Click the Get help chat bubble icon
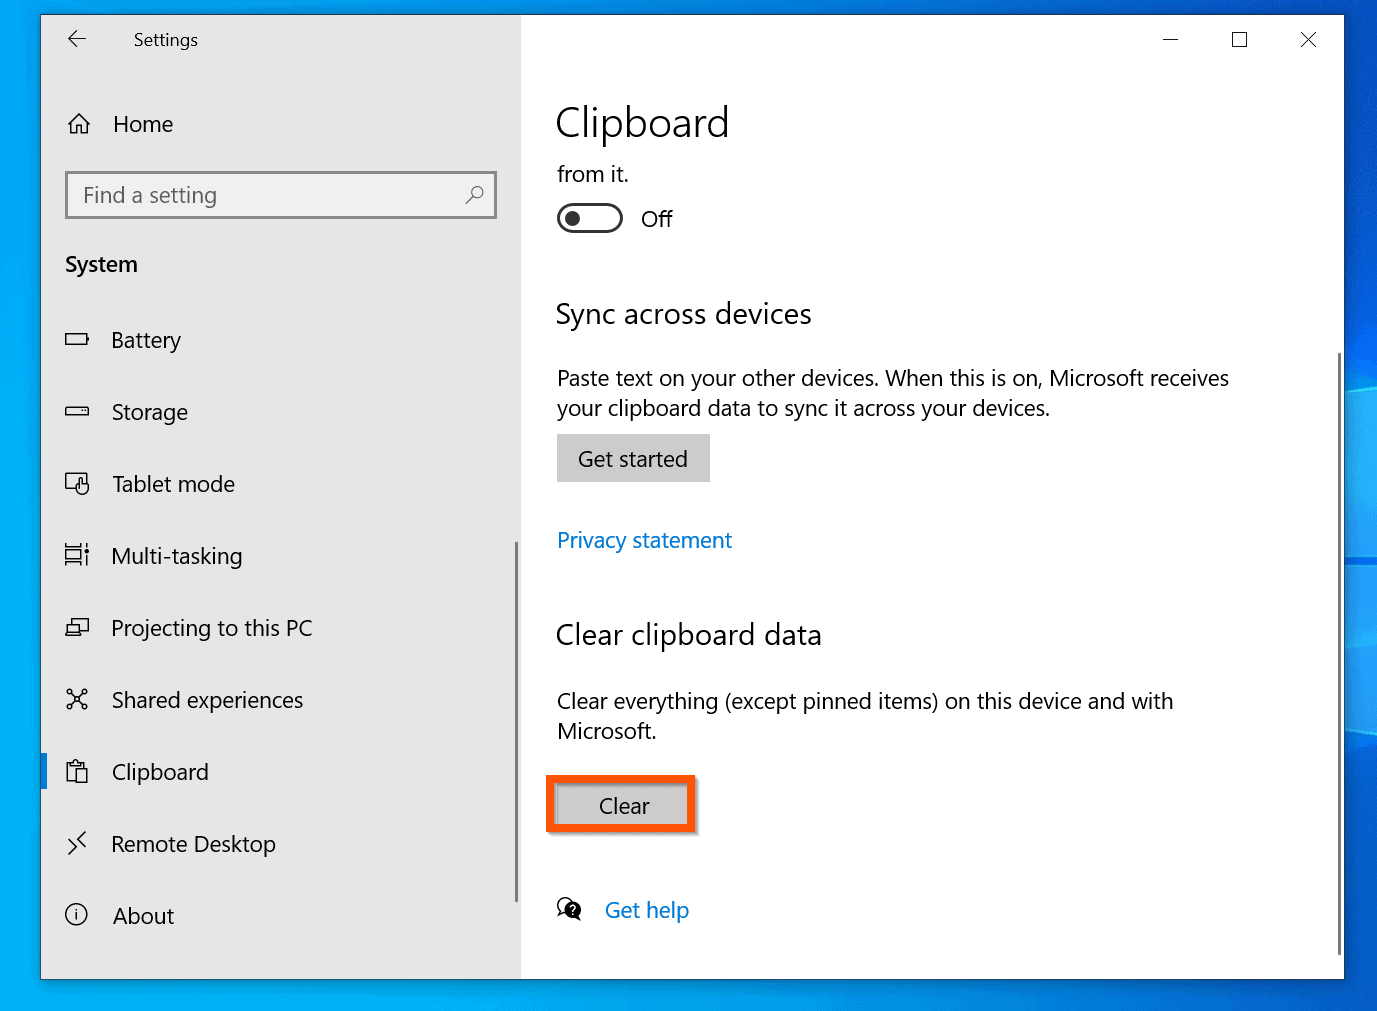The image size is (1377, 1011). [568, 909]
